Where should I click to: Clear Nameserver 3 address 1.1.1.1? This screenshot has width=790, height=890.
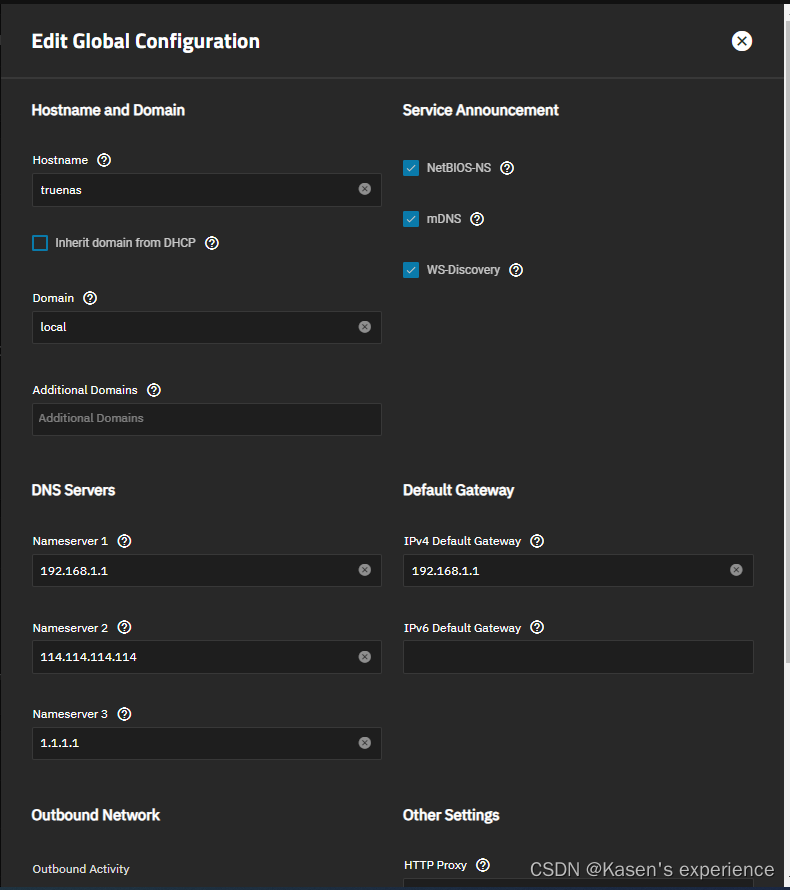[x=364, y=743]
